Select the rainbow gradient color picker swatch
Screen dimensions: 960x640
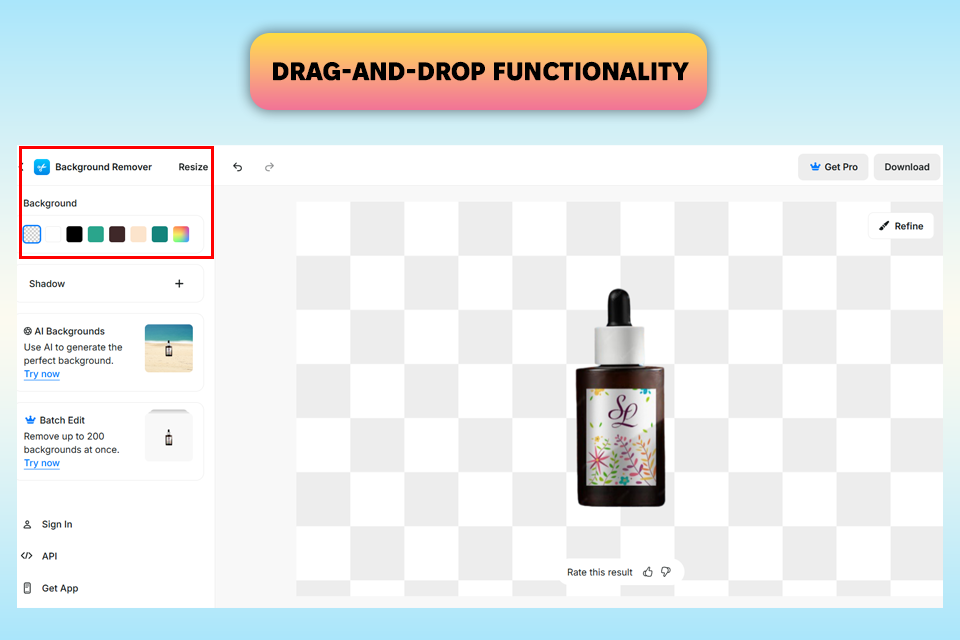[181, 234]
